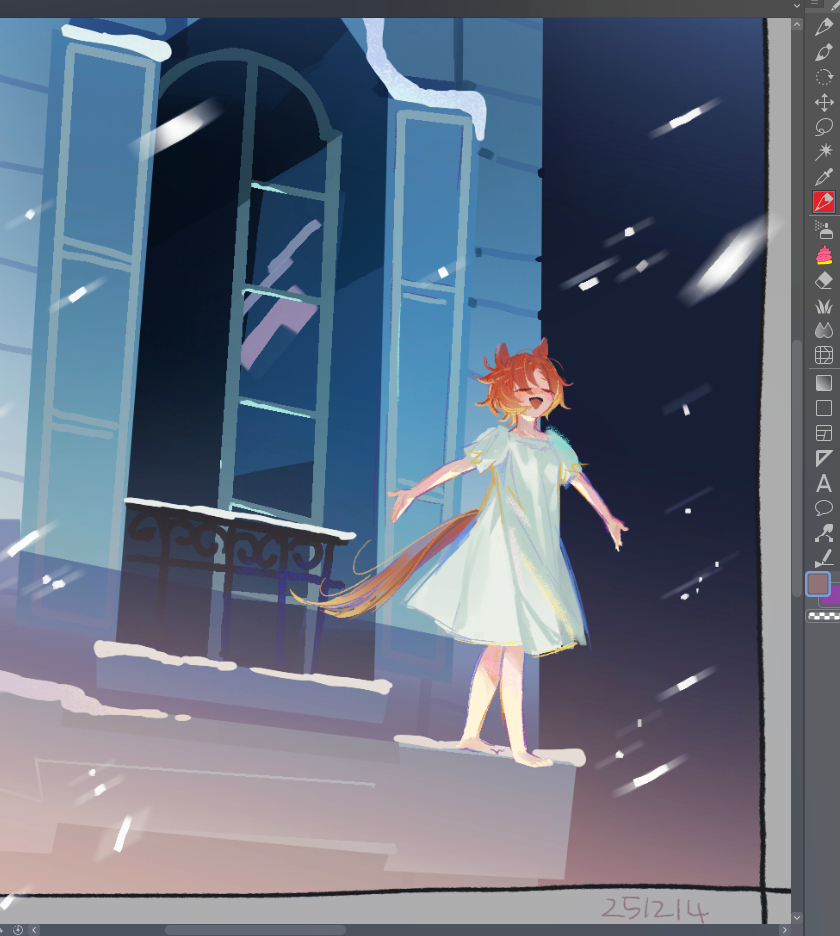Select the Balloon tool
This screenshot has height=936, width=840.
coord(824,509)
